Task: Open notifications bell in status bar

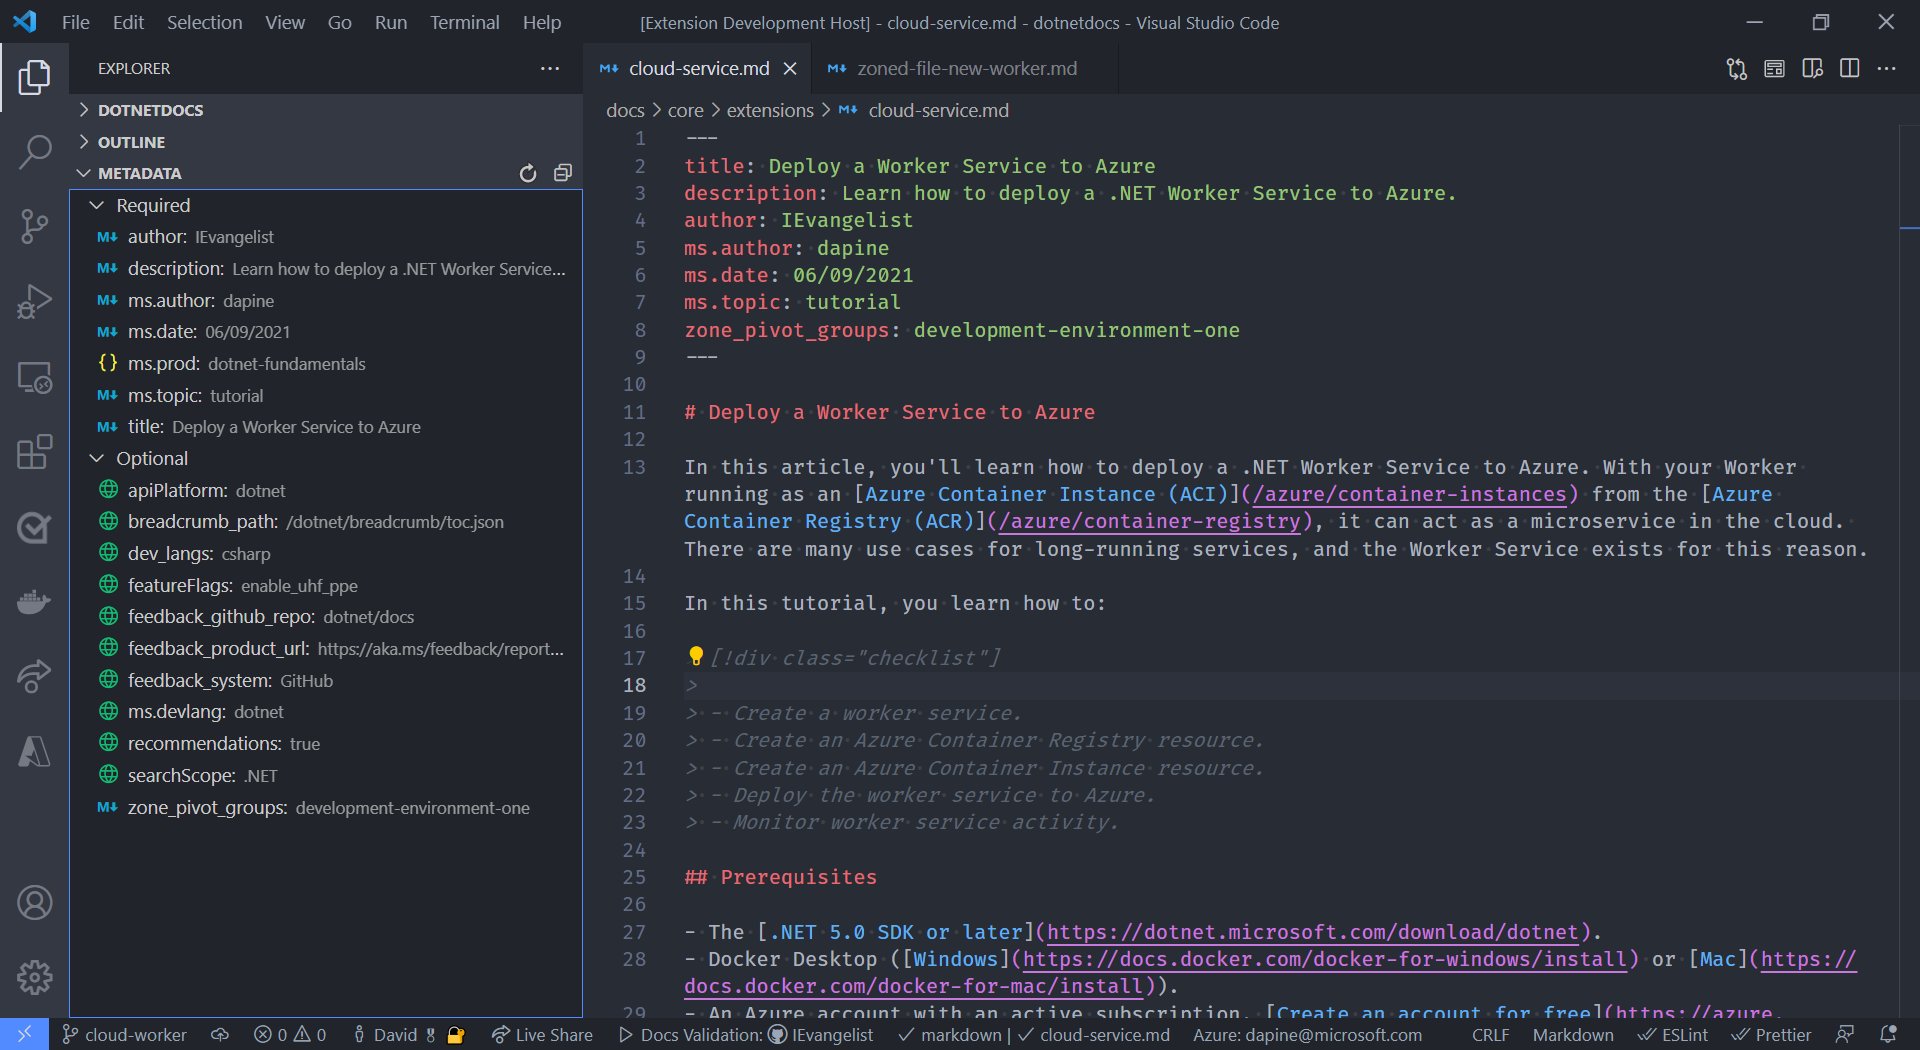Action: [1888, 1034]
